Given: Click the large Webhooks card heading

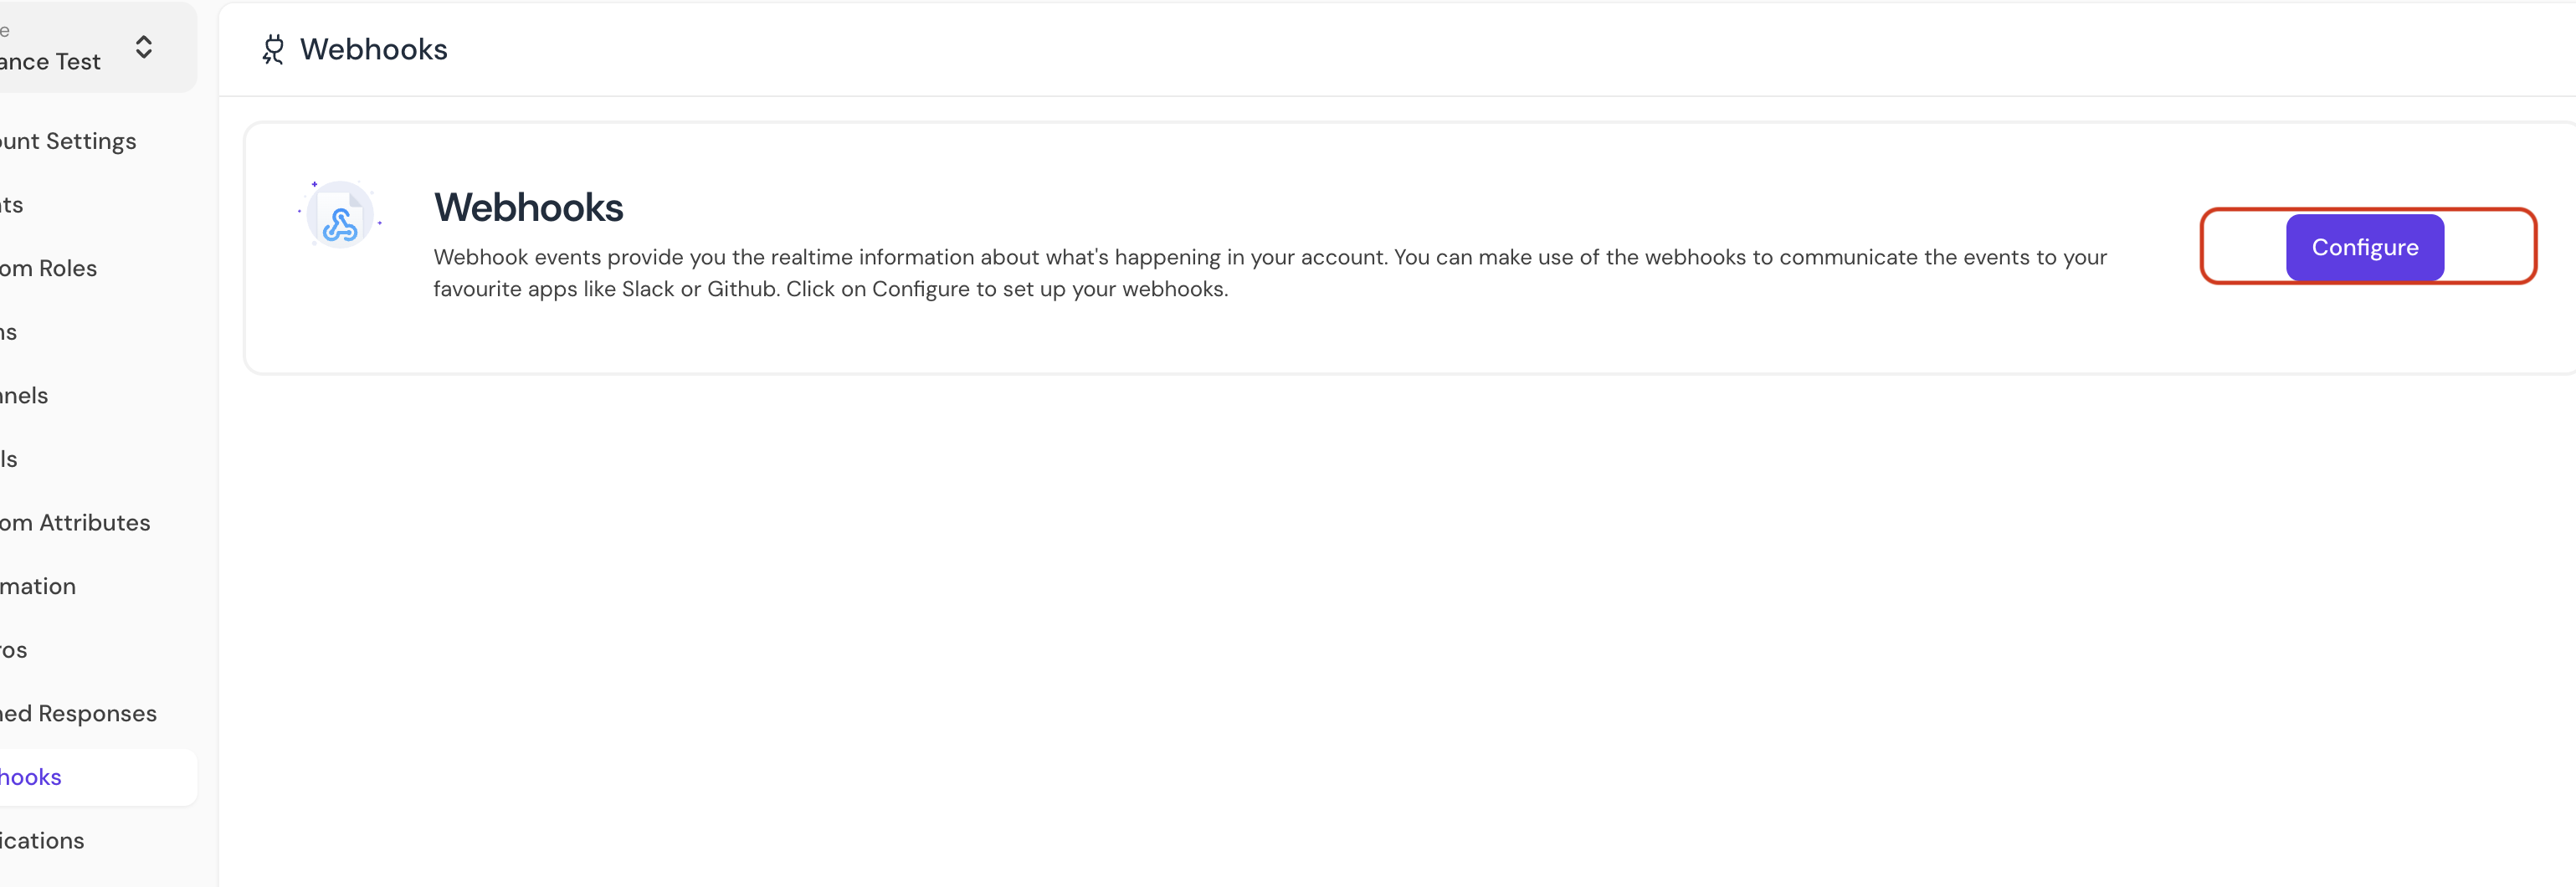Looking at the screenshot, I should coord(528,207).
